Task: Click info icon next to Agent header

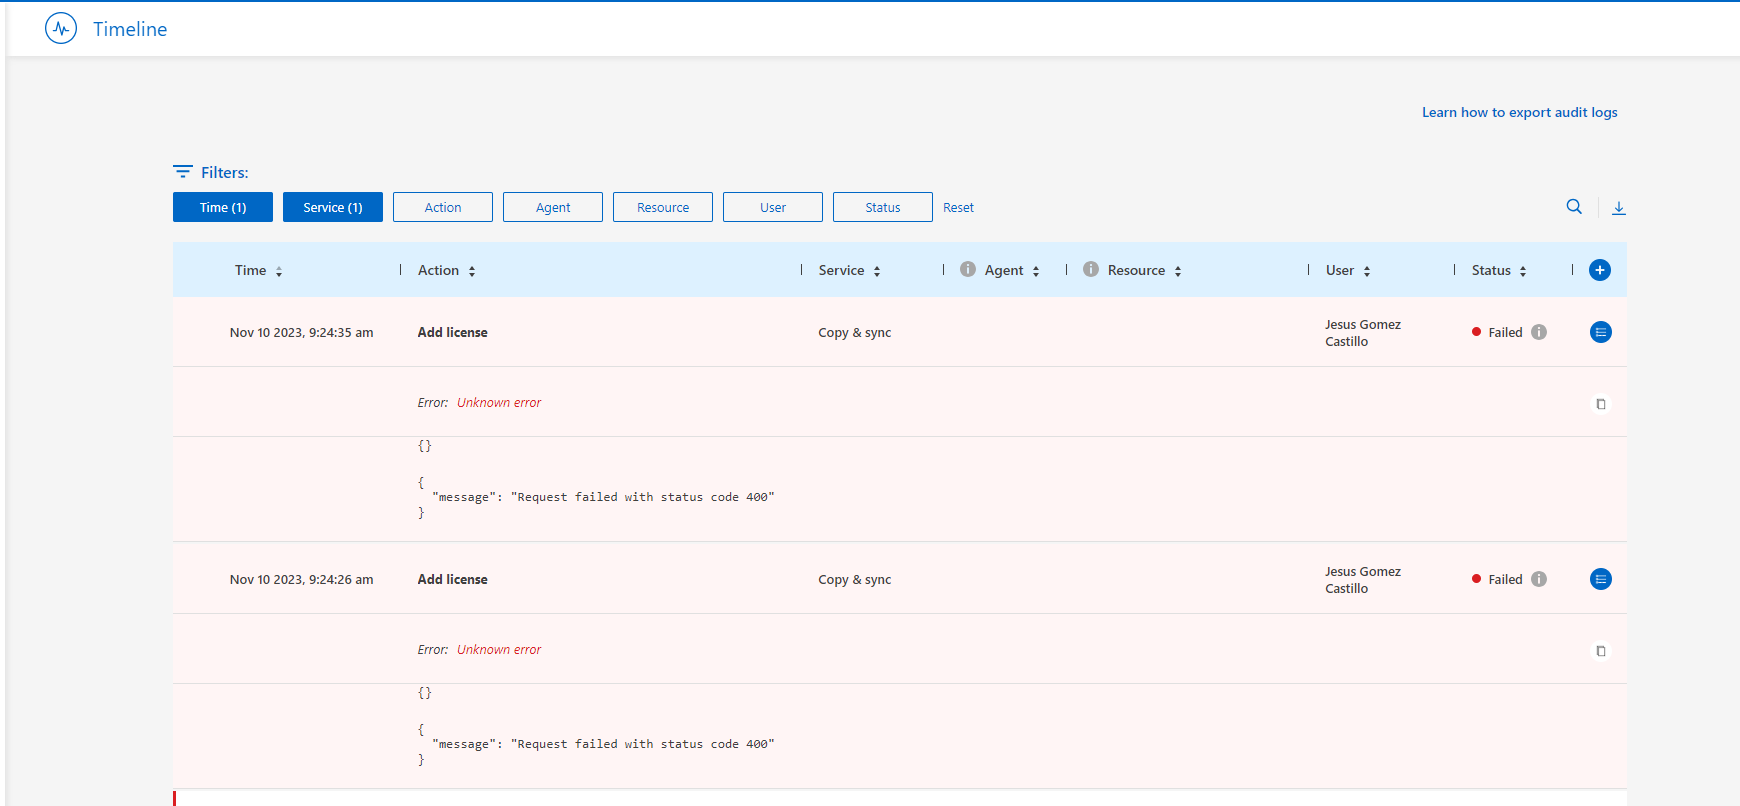Action: click(x=968, y=270)
